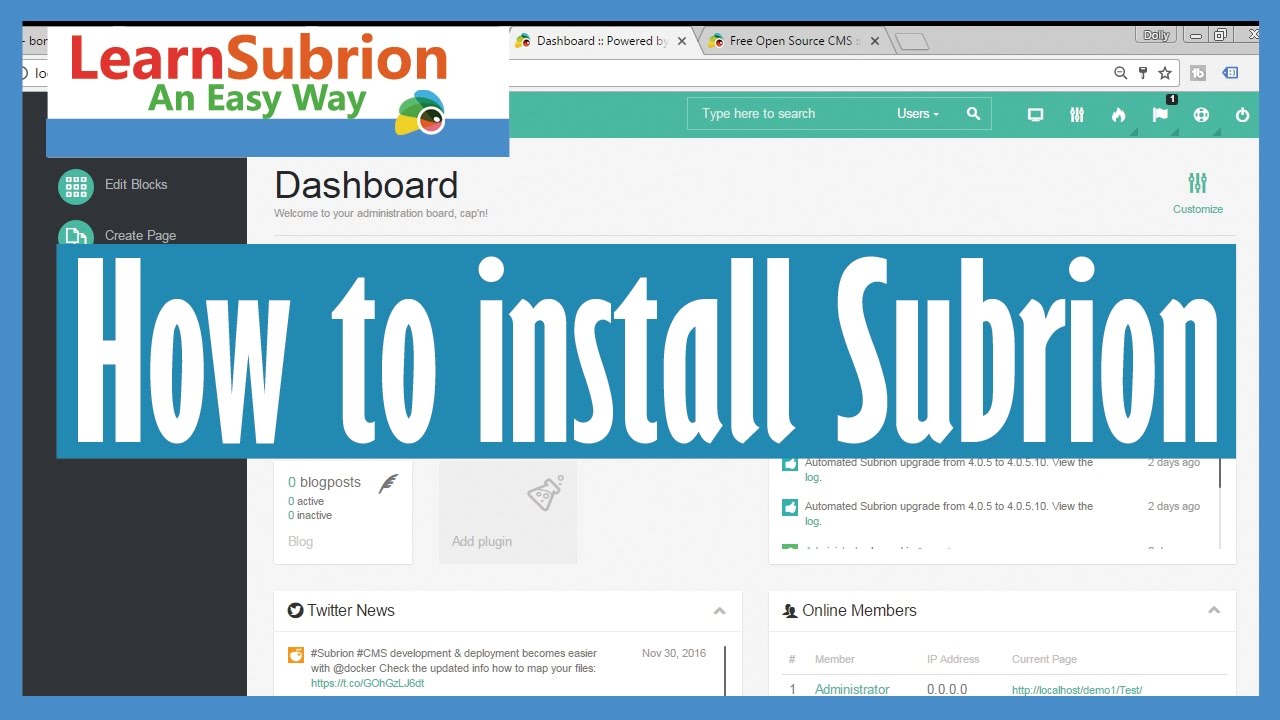The image size is (1280, 720).
Task: Click the IP Address column header
Action: [x=953, y=659]
